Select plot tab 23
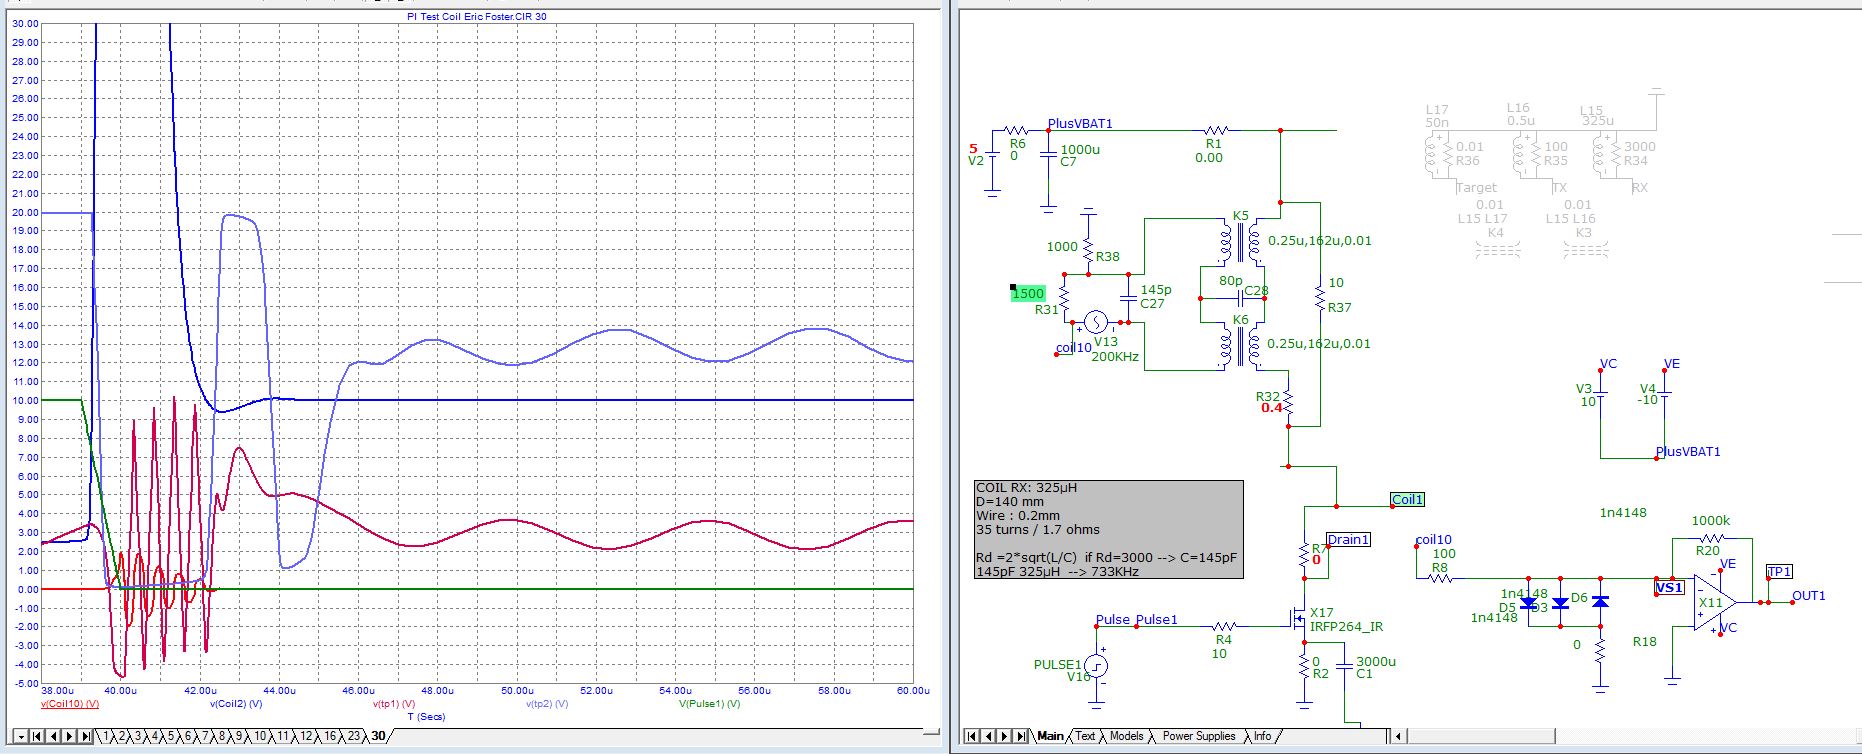This screenshot has height=754, width=1862. point(354,736)
